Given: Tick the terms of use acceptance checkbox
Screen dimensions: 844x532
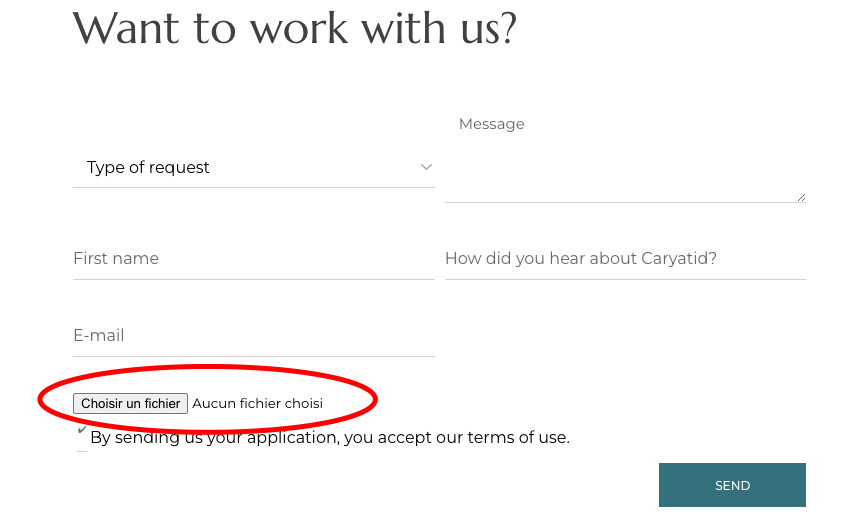Looking at the screenshot, I should (82, 431).
